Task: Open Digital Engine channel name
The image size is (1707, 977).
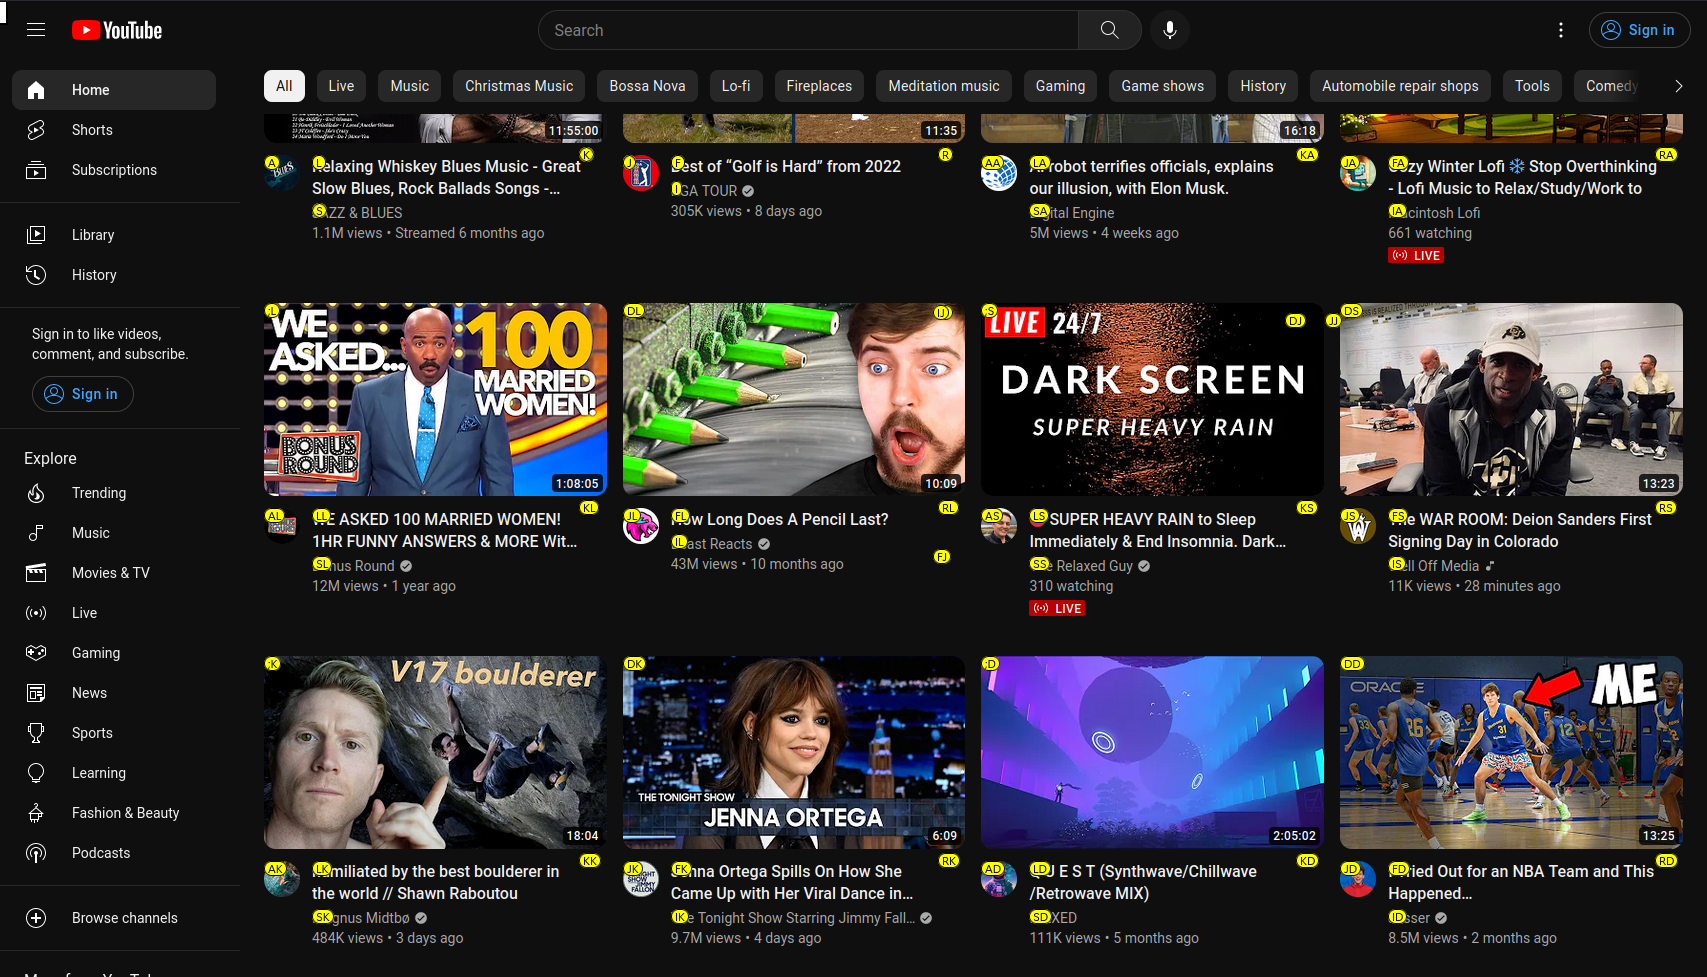Action: coord(1072,213)
